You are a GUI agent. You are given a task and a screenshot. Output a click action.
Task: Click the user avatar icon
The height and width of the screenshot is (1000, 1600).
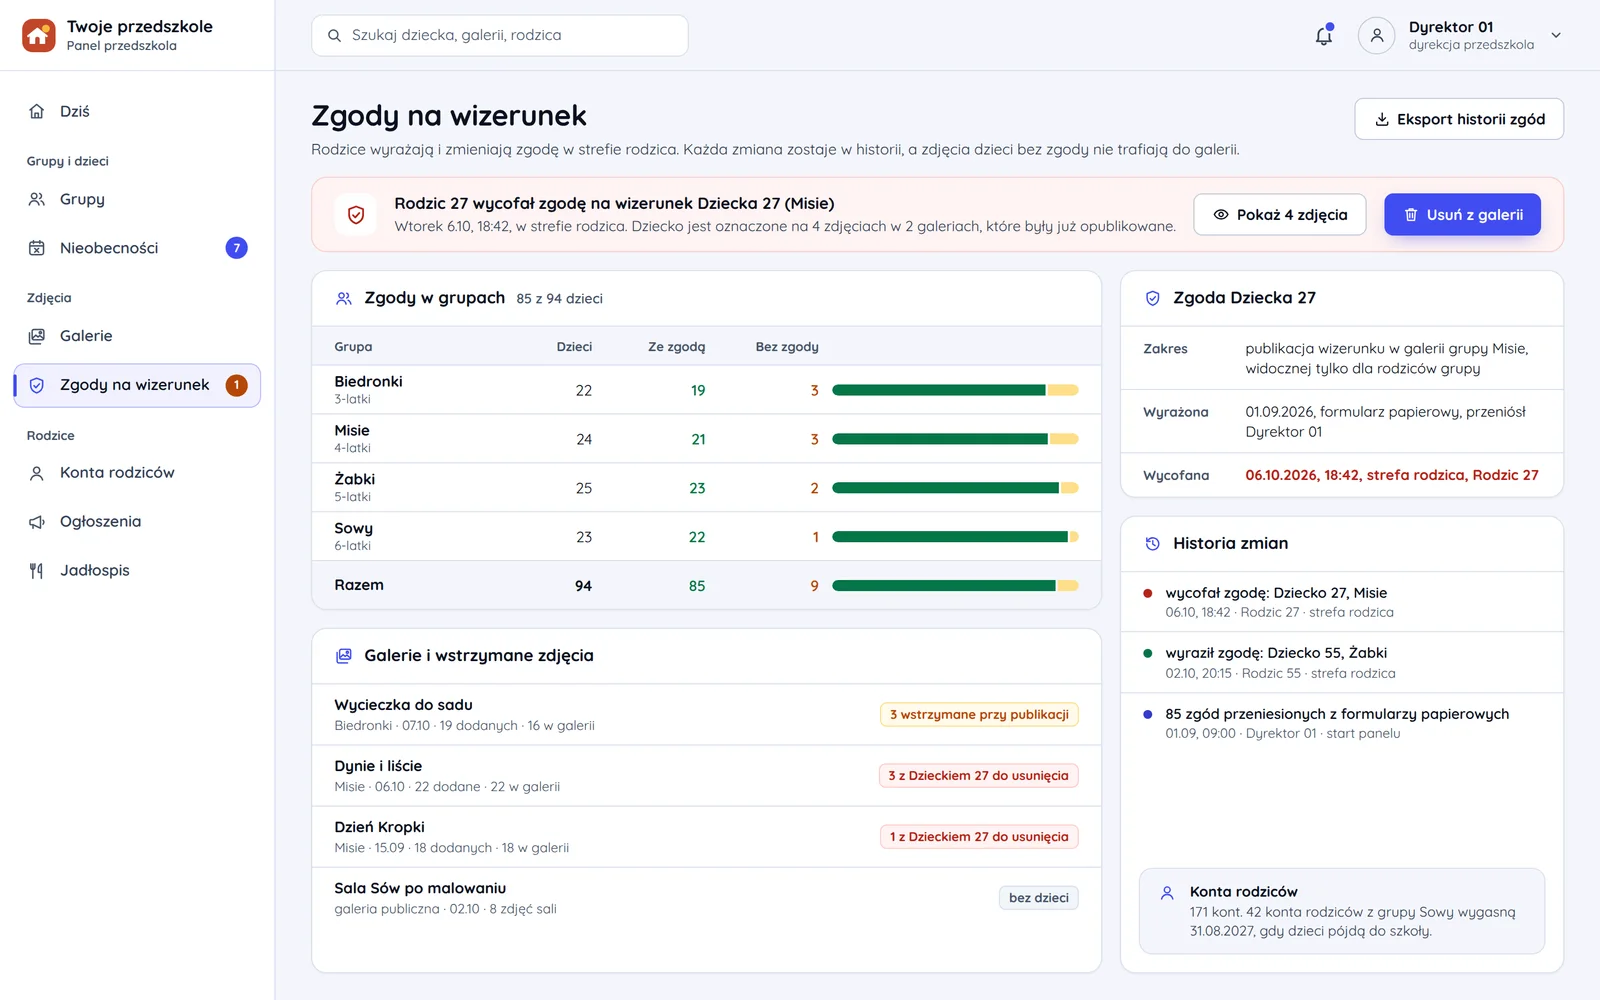pyautogui.click(x=1376, y=35)
